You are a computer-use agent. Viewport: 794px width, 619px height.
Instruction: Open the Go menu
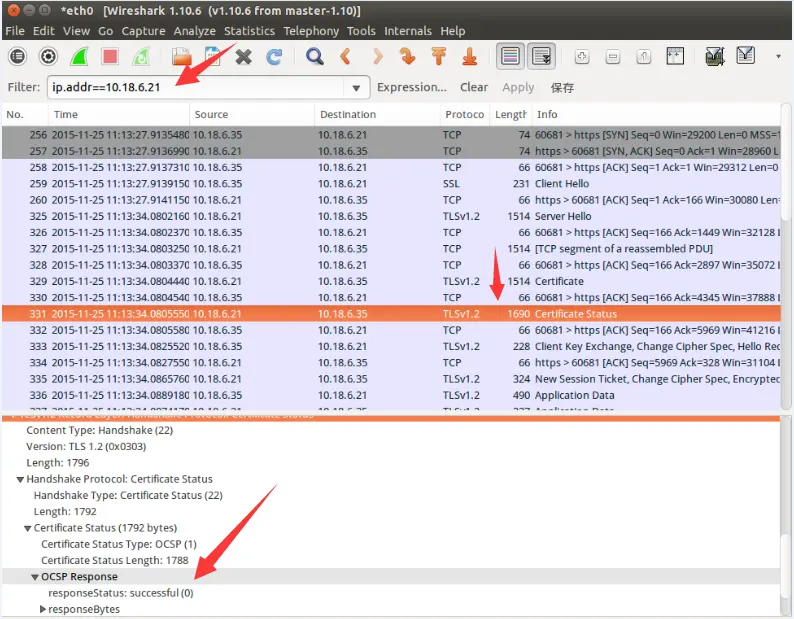tap(105, 31)
